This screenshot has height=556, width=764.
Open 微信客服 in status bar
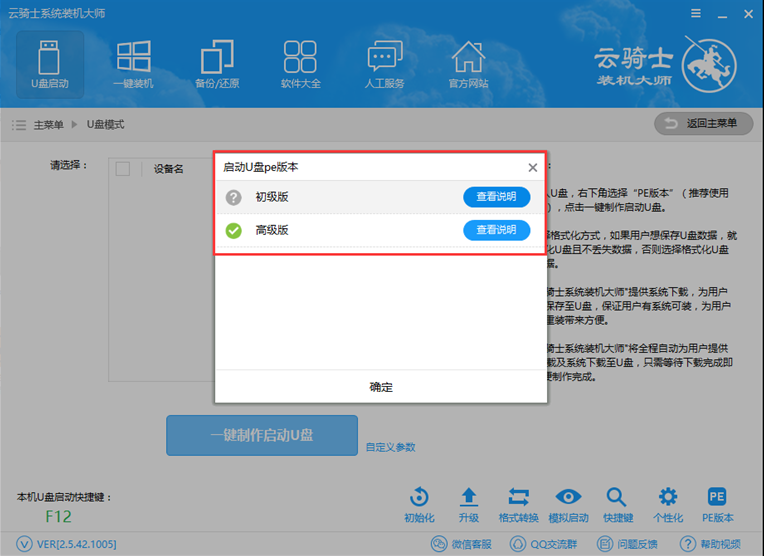pos(461,544)
